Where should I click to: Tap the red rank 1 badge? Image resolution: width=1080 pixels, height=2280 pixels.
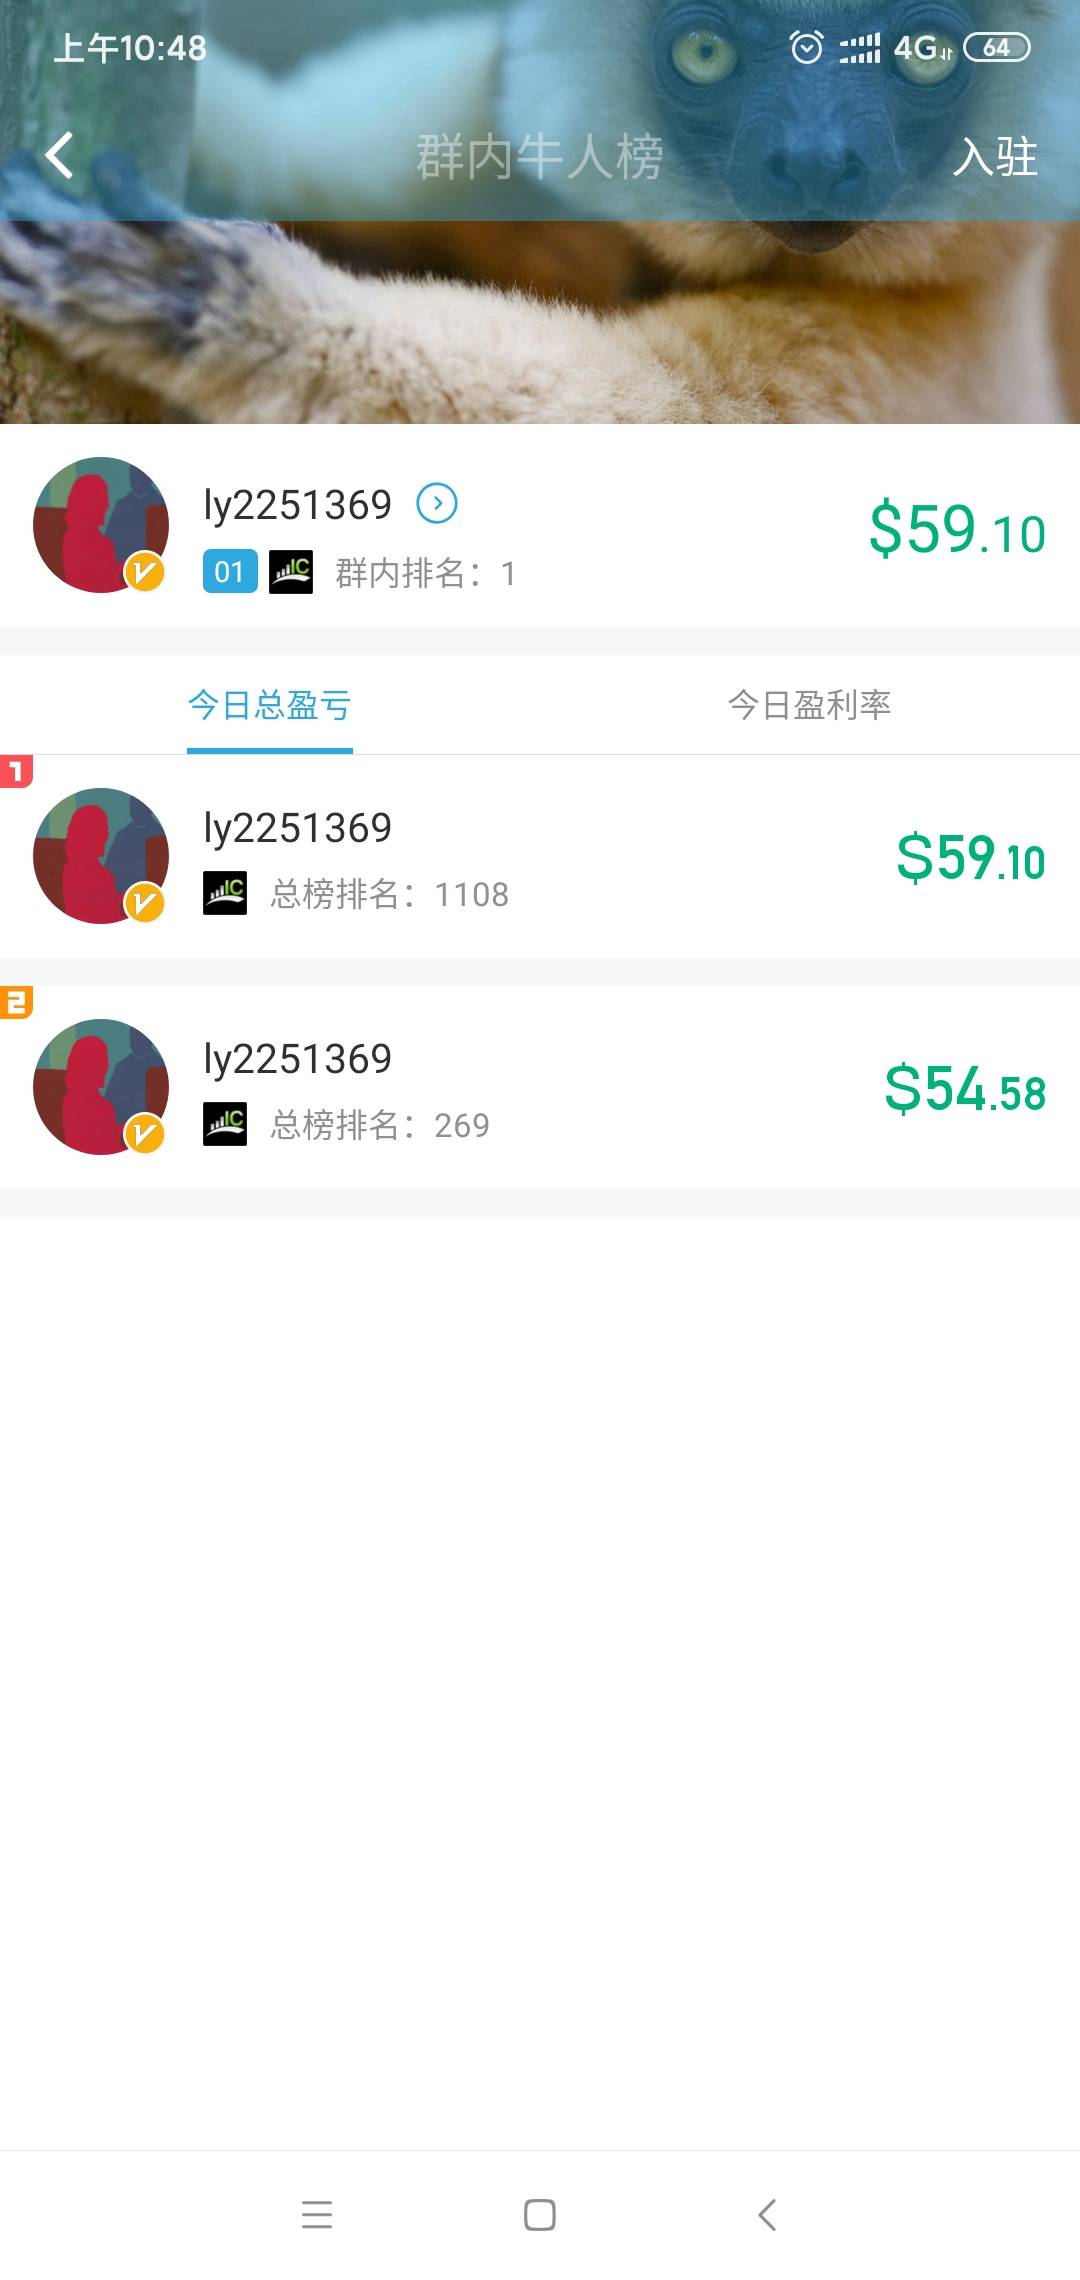click(x=16, y=771)
